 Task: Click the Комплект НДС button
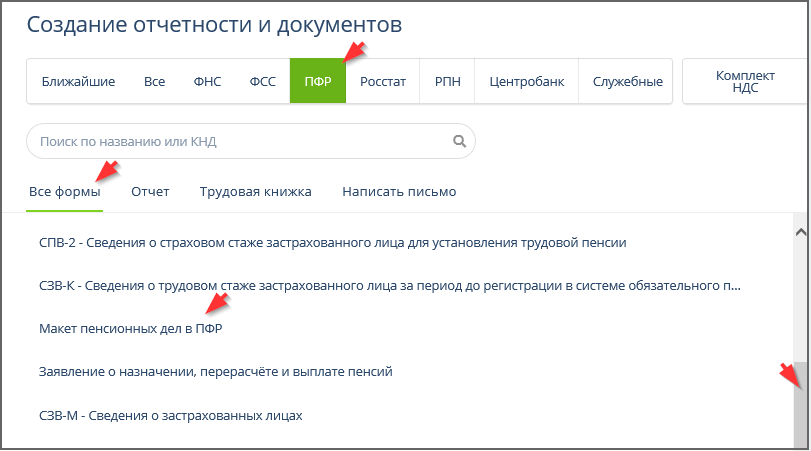pyautogui.click(x=744, y=81)
